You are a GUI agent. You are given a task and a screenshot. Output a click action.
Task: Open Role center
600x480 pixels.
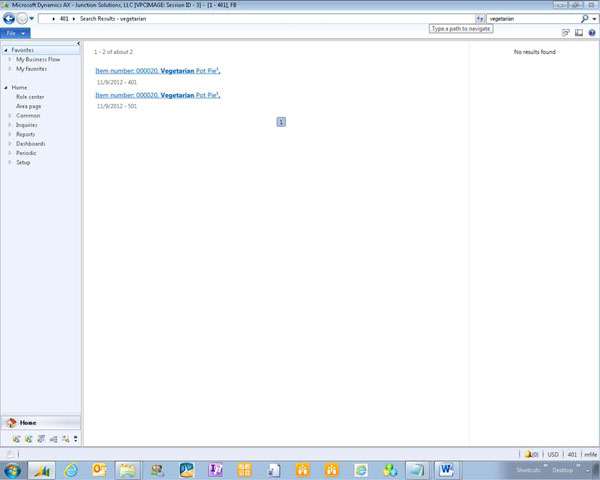click(30, 97)
